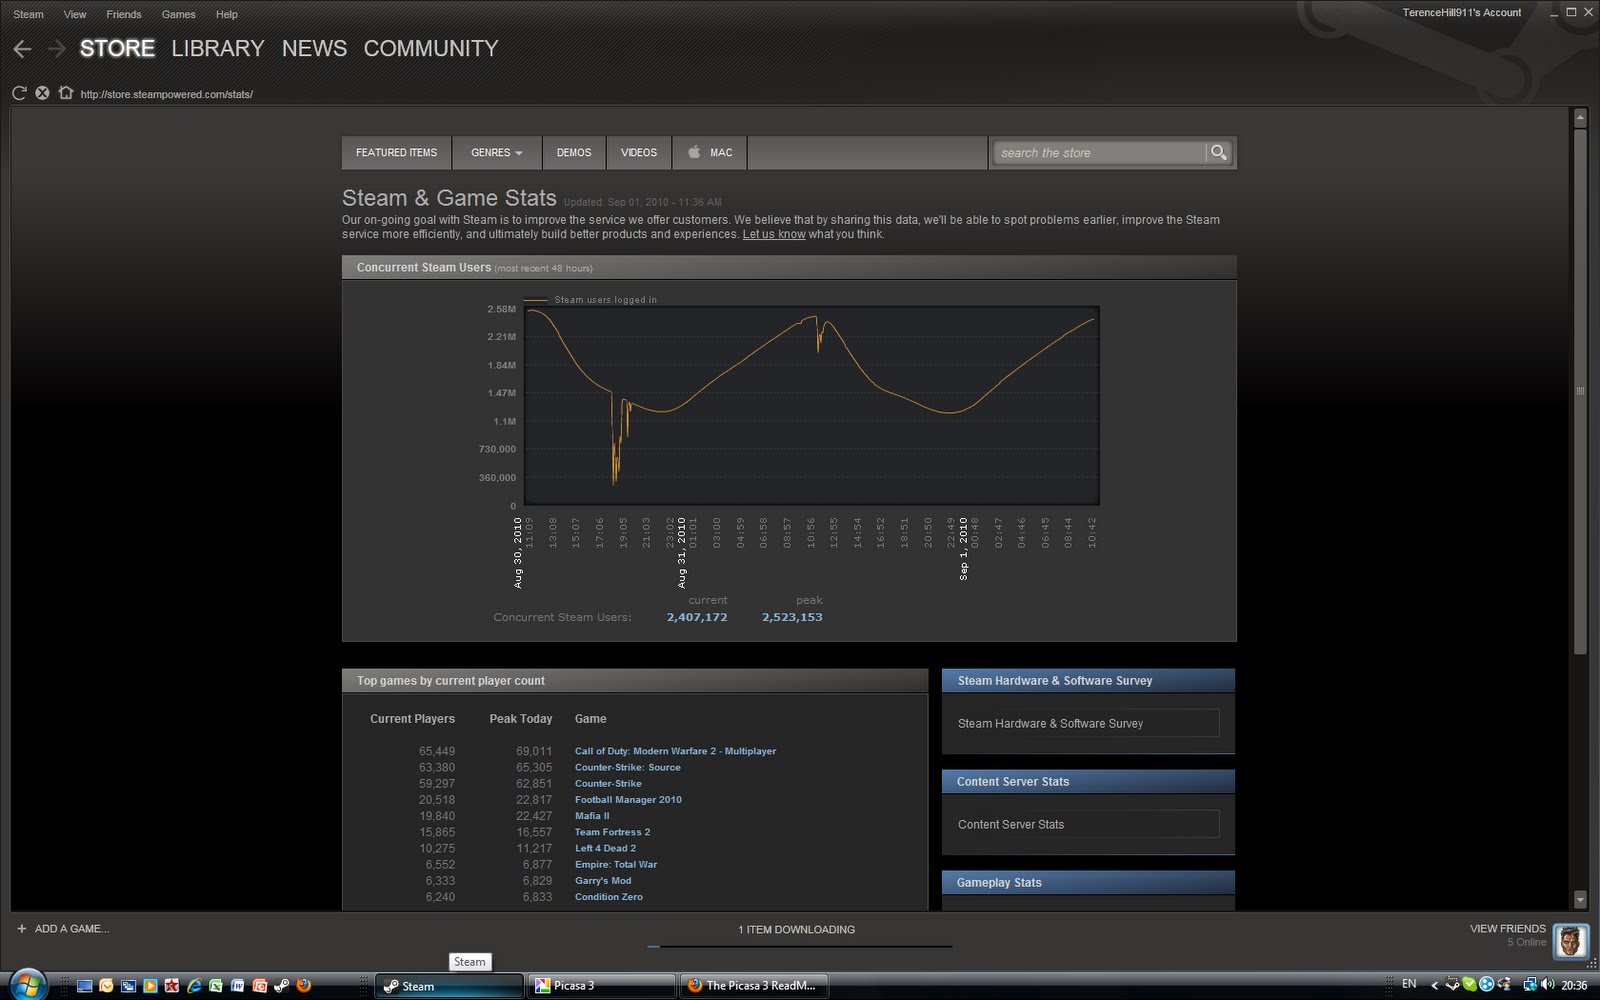1600x1000 pixels.
Task: Open Call of Duty: Modern Warfare 2 - Multiplayer
Action: click(x=675, y=751)
